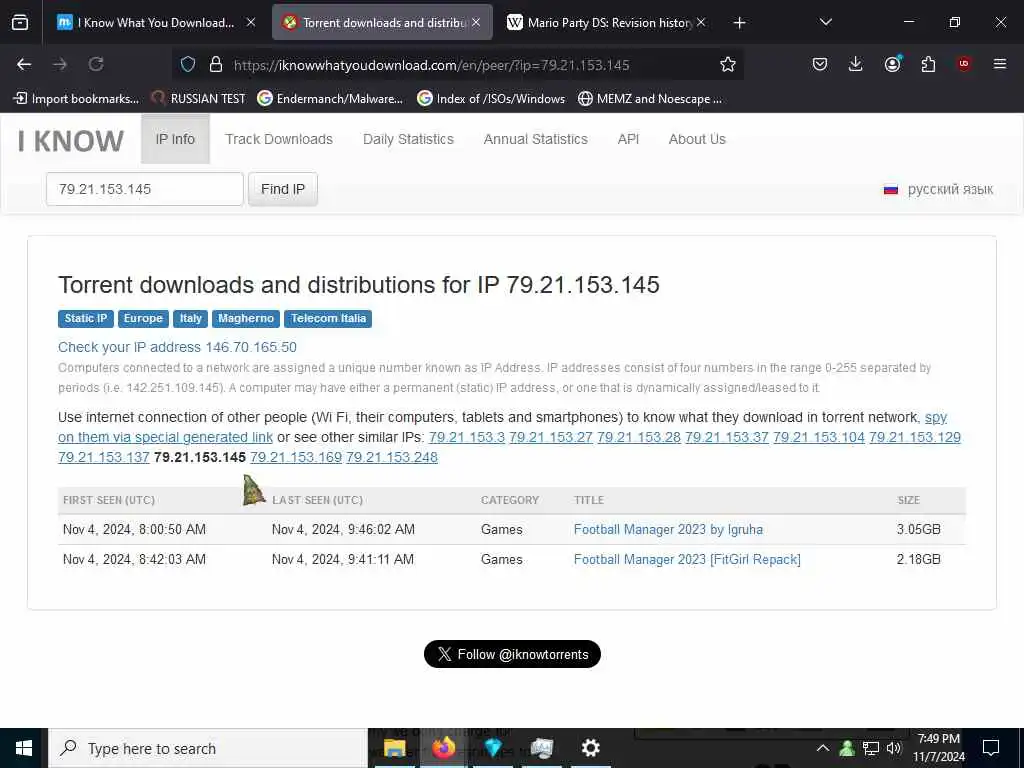This screenshot has width=1024, height=768.
Task: Open the IP Info menu item
Action: pyautogui.click(x=175, y=139)
